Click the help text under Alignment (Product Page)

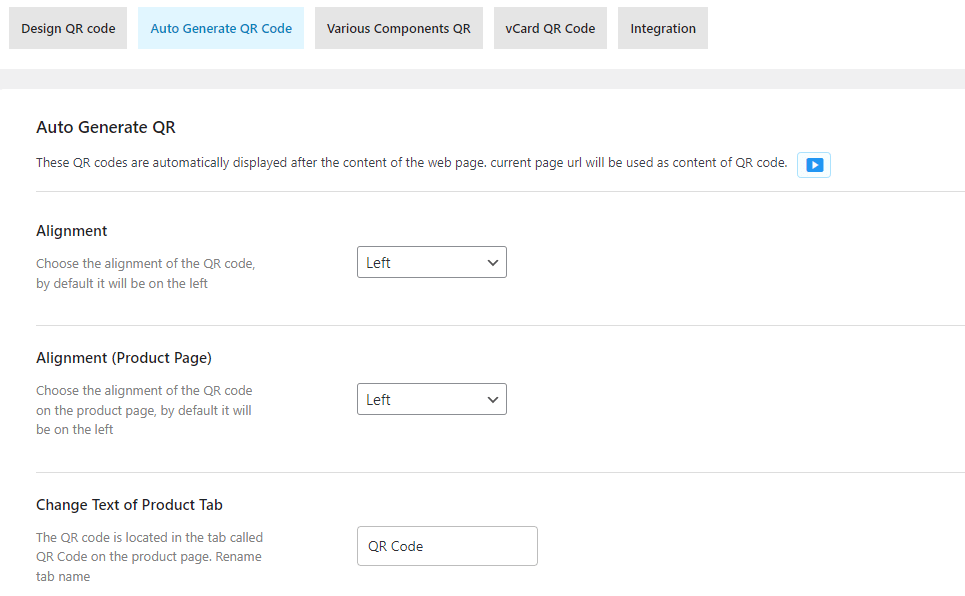[x=144, y=410]
